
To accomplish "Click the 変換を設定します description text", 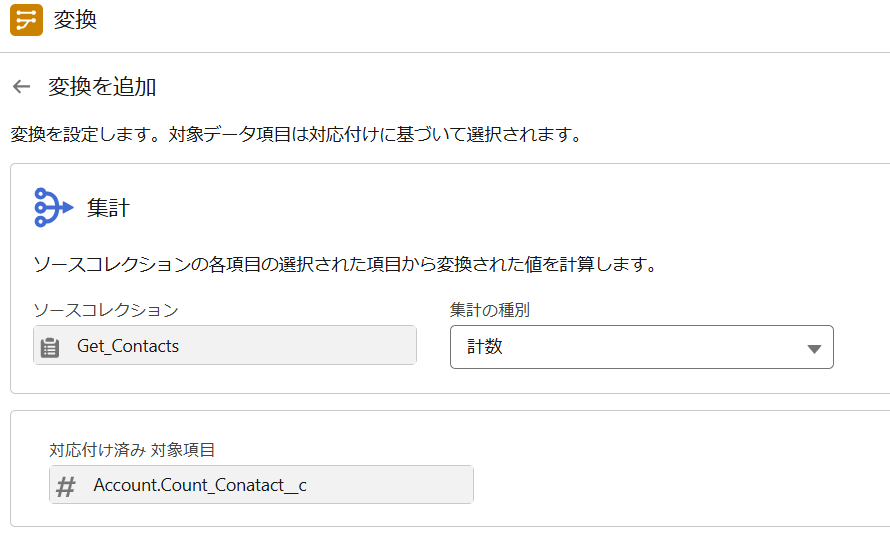I will (x=296, y=134).
